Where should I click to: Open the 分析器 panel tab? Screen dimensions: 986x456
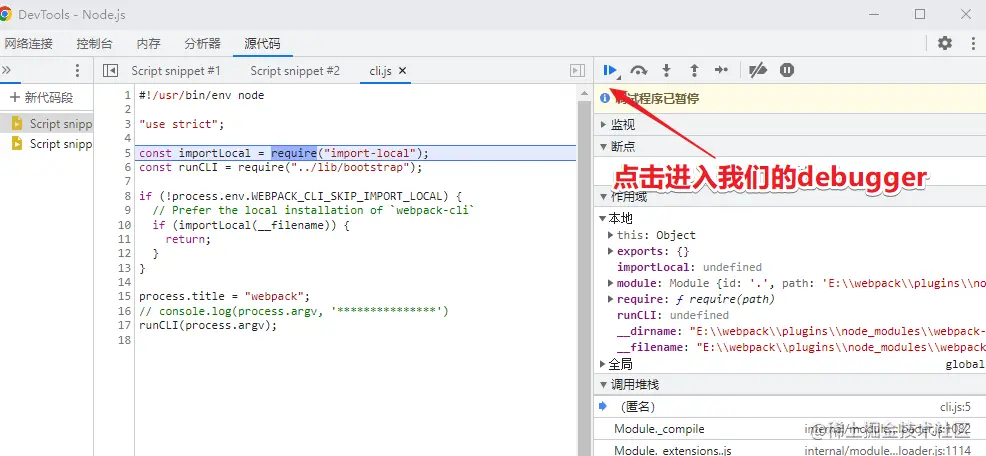coord(202,43)
